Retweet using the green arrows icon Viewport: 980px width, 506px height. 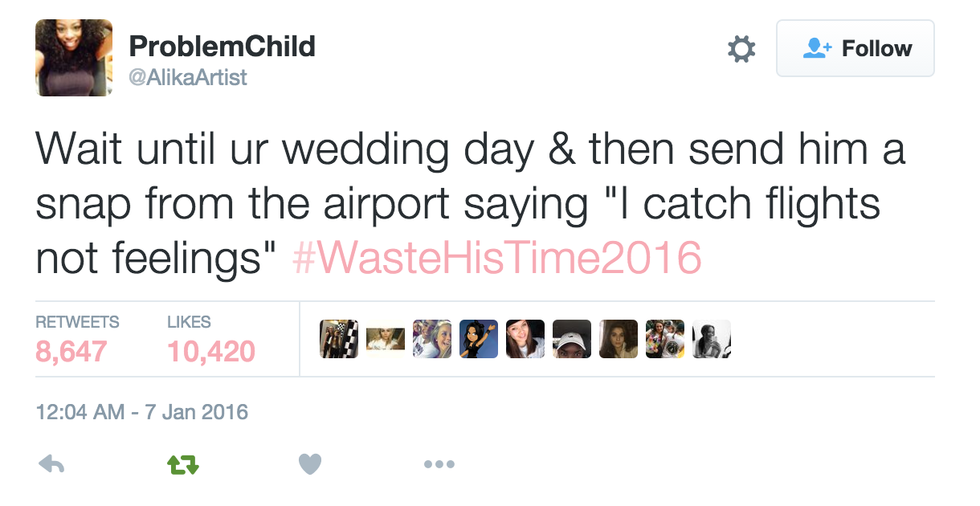pos(183,464)
